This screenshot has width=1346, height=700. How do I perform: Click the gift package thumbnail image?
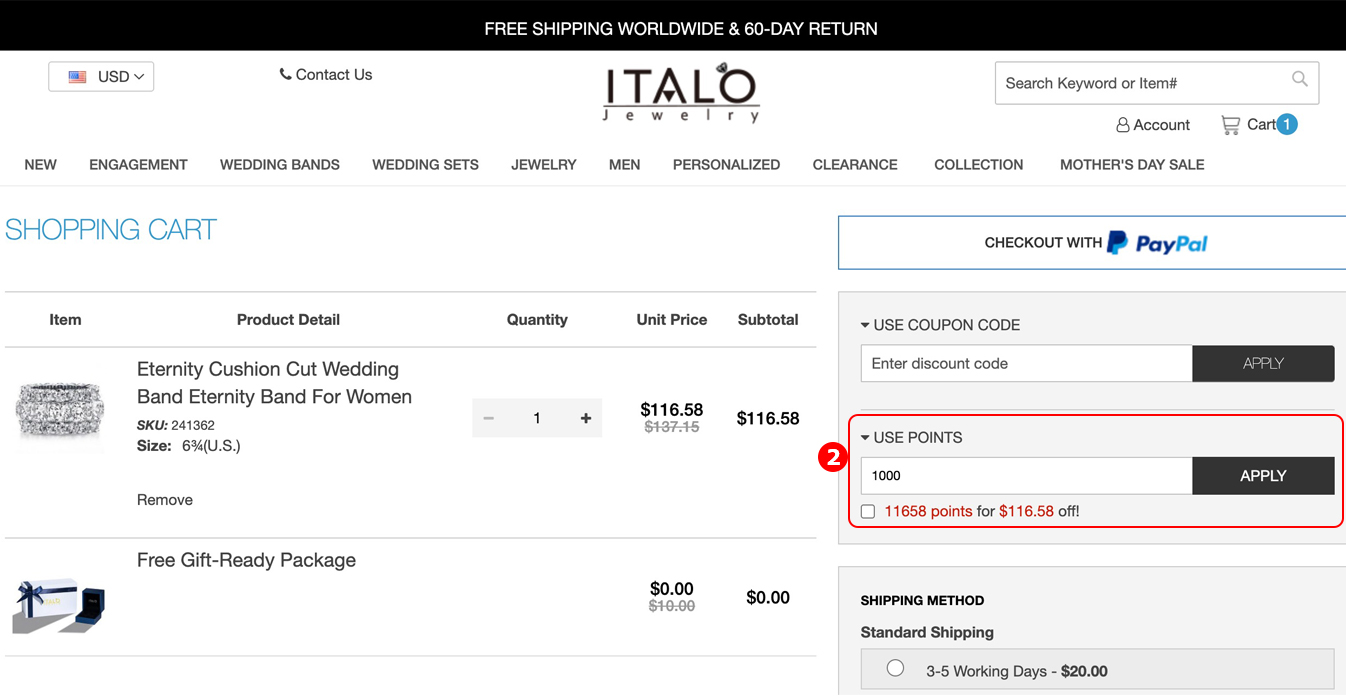click(x=60, y=604)
